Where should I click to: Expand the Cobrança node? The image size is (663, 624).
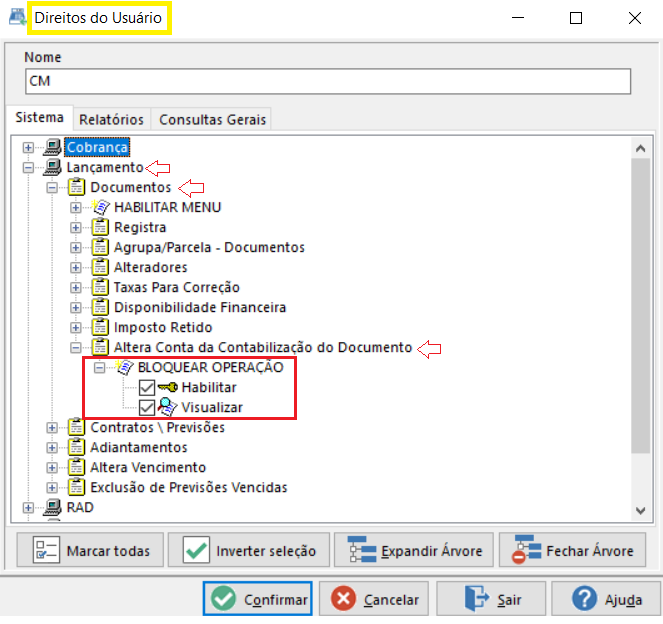tap(28, 148)
